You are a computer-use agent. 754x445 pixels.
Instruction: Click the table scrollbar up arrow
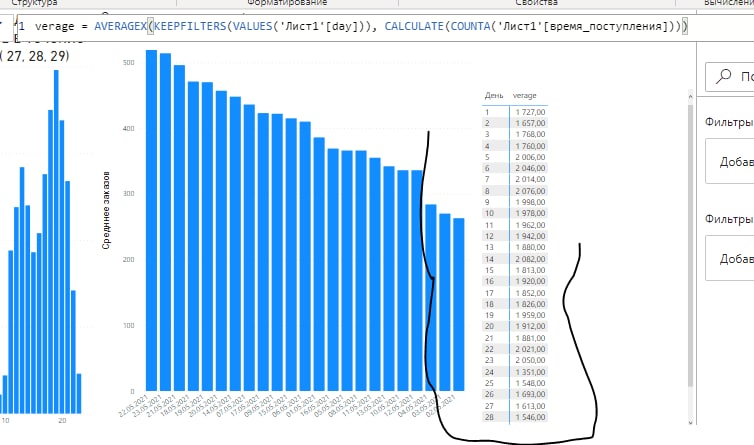point(691,97)
